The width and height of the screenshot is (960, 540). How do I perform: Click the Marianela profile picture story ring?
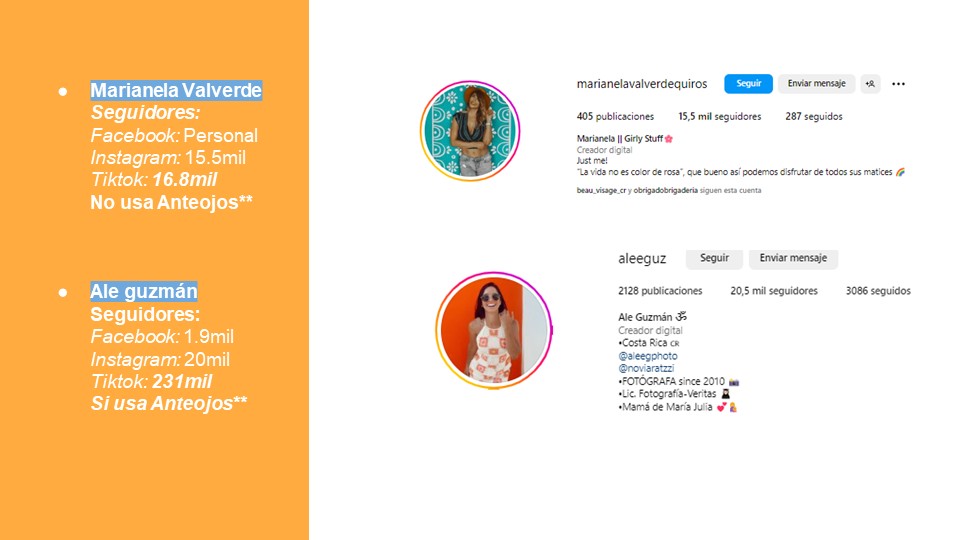click(470, 131)
